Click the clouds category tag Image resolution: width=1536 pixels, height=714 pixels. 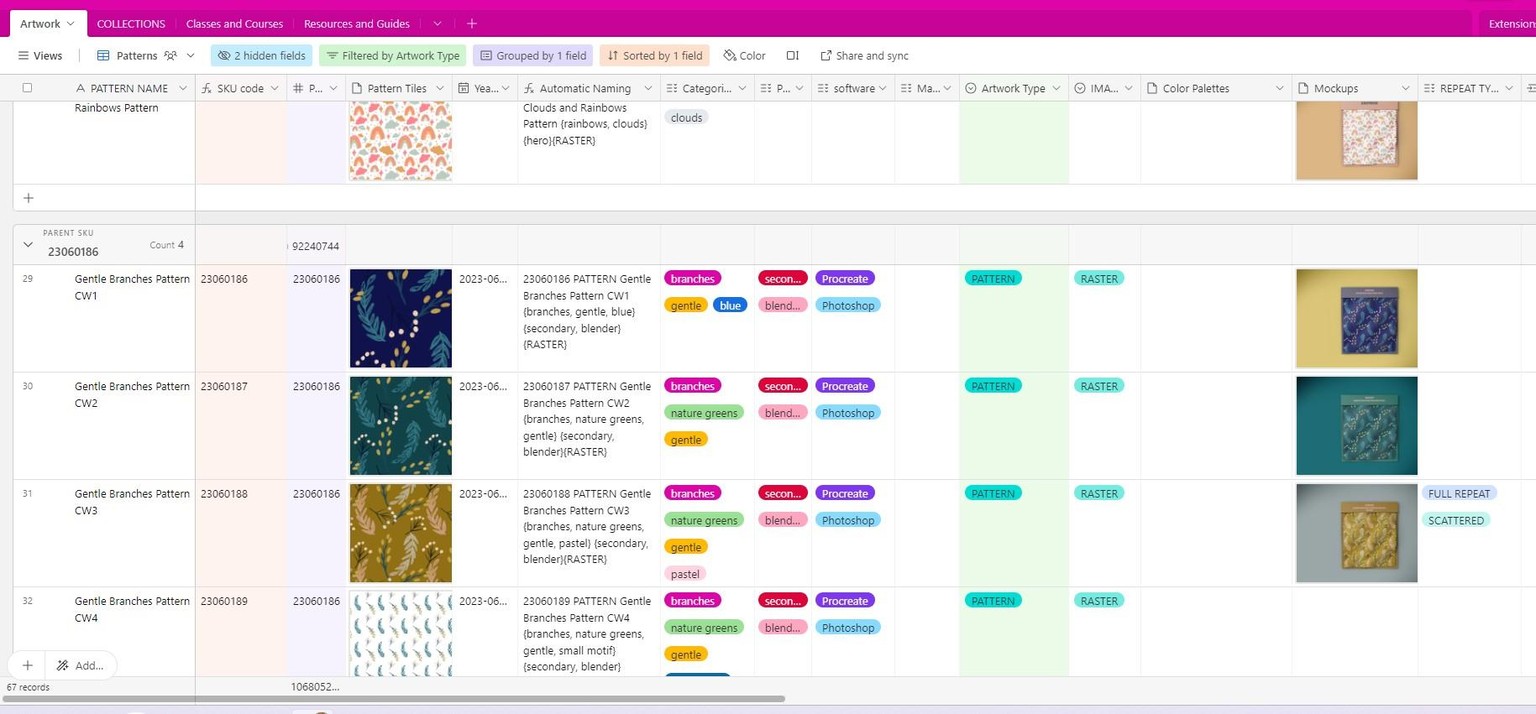tap(687, 118)
